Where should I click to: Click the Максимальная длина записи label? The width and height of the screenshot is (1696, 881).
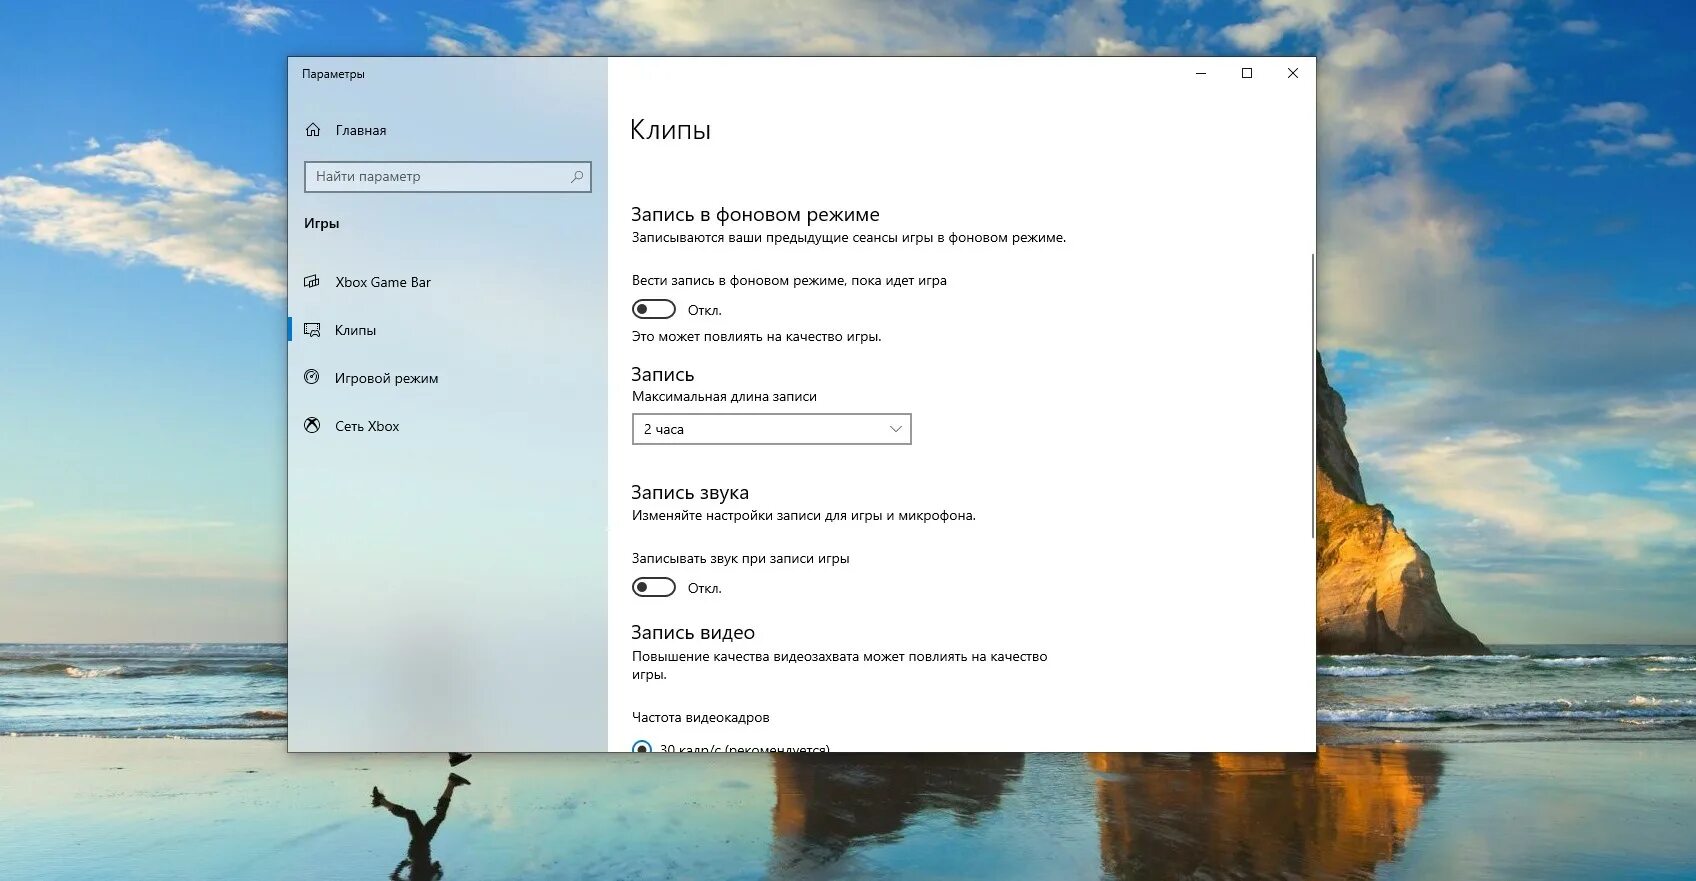pos(724,396)
